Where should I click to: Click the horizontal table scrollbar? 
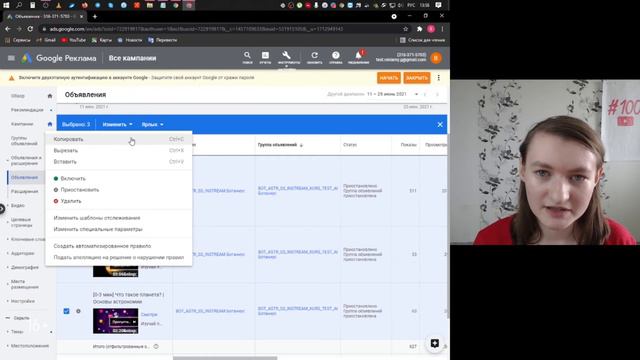[225, 358]
